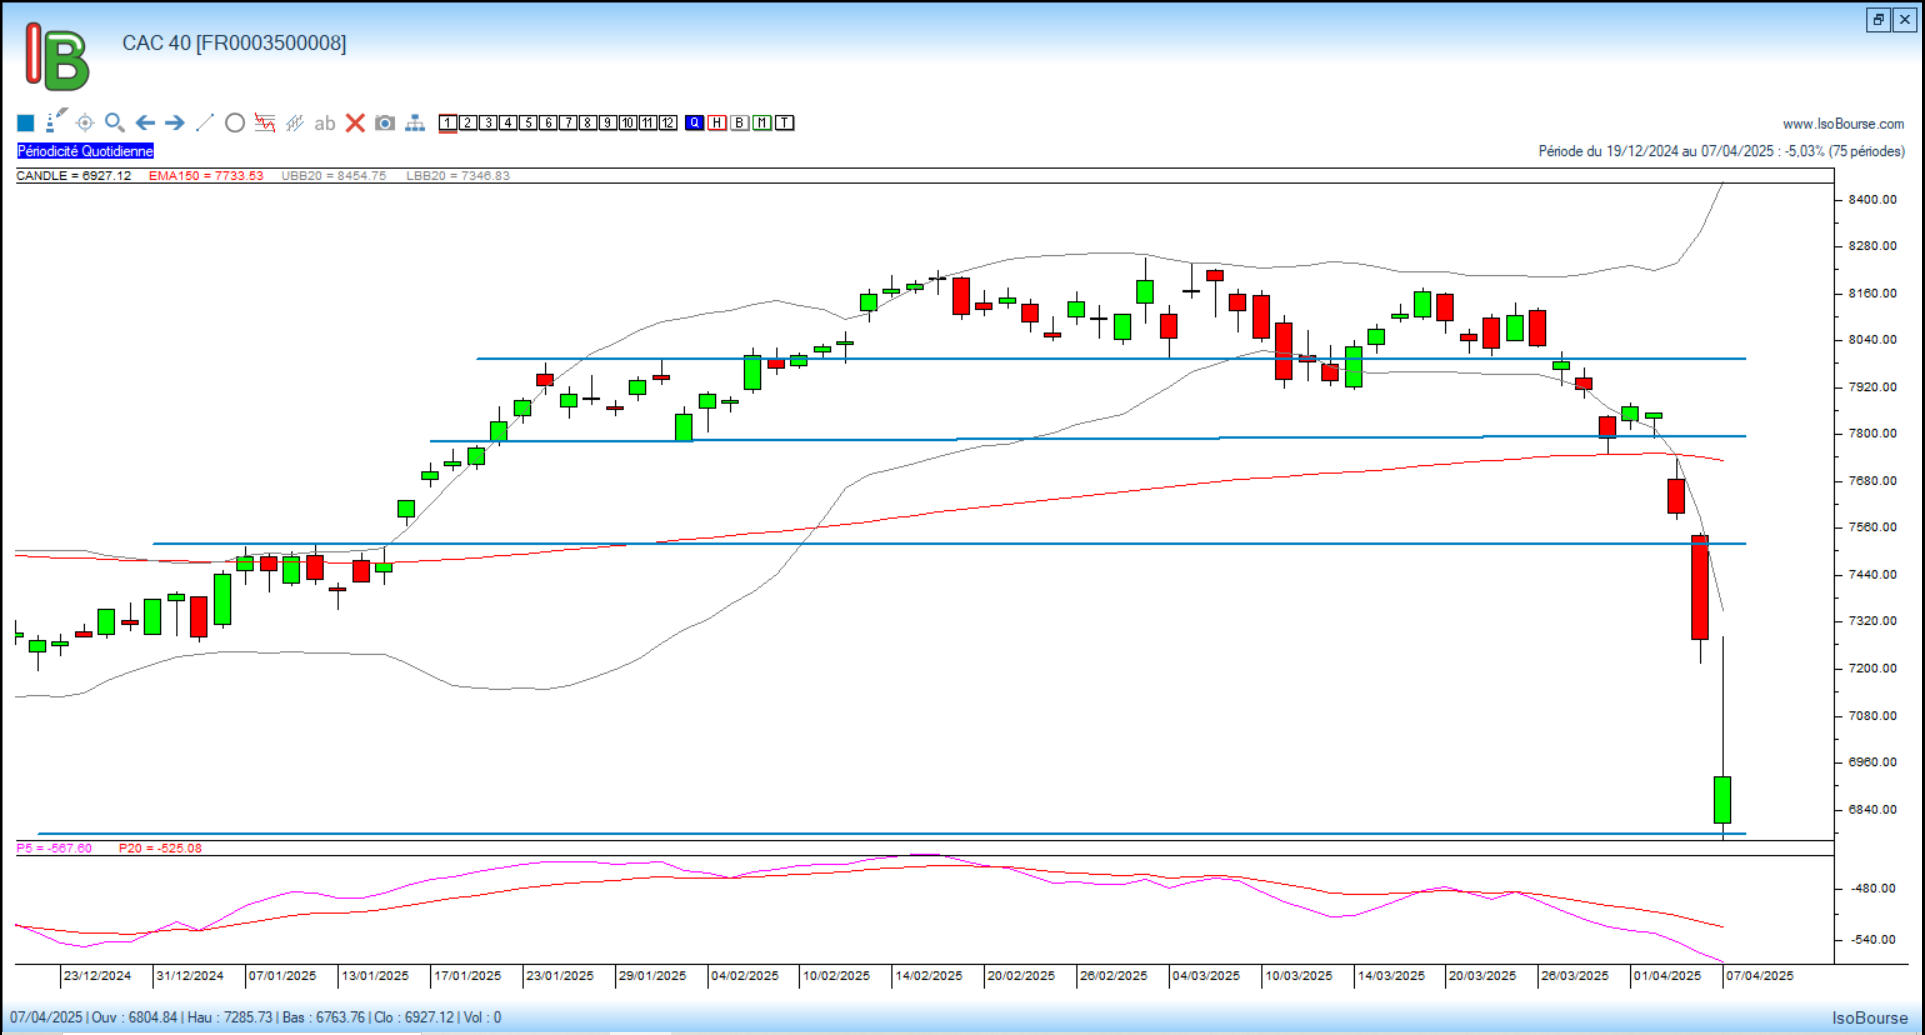
Task: Select numbered preset 6
Action: point(548,123)
